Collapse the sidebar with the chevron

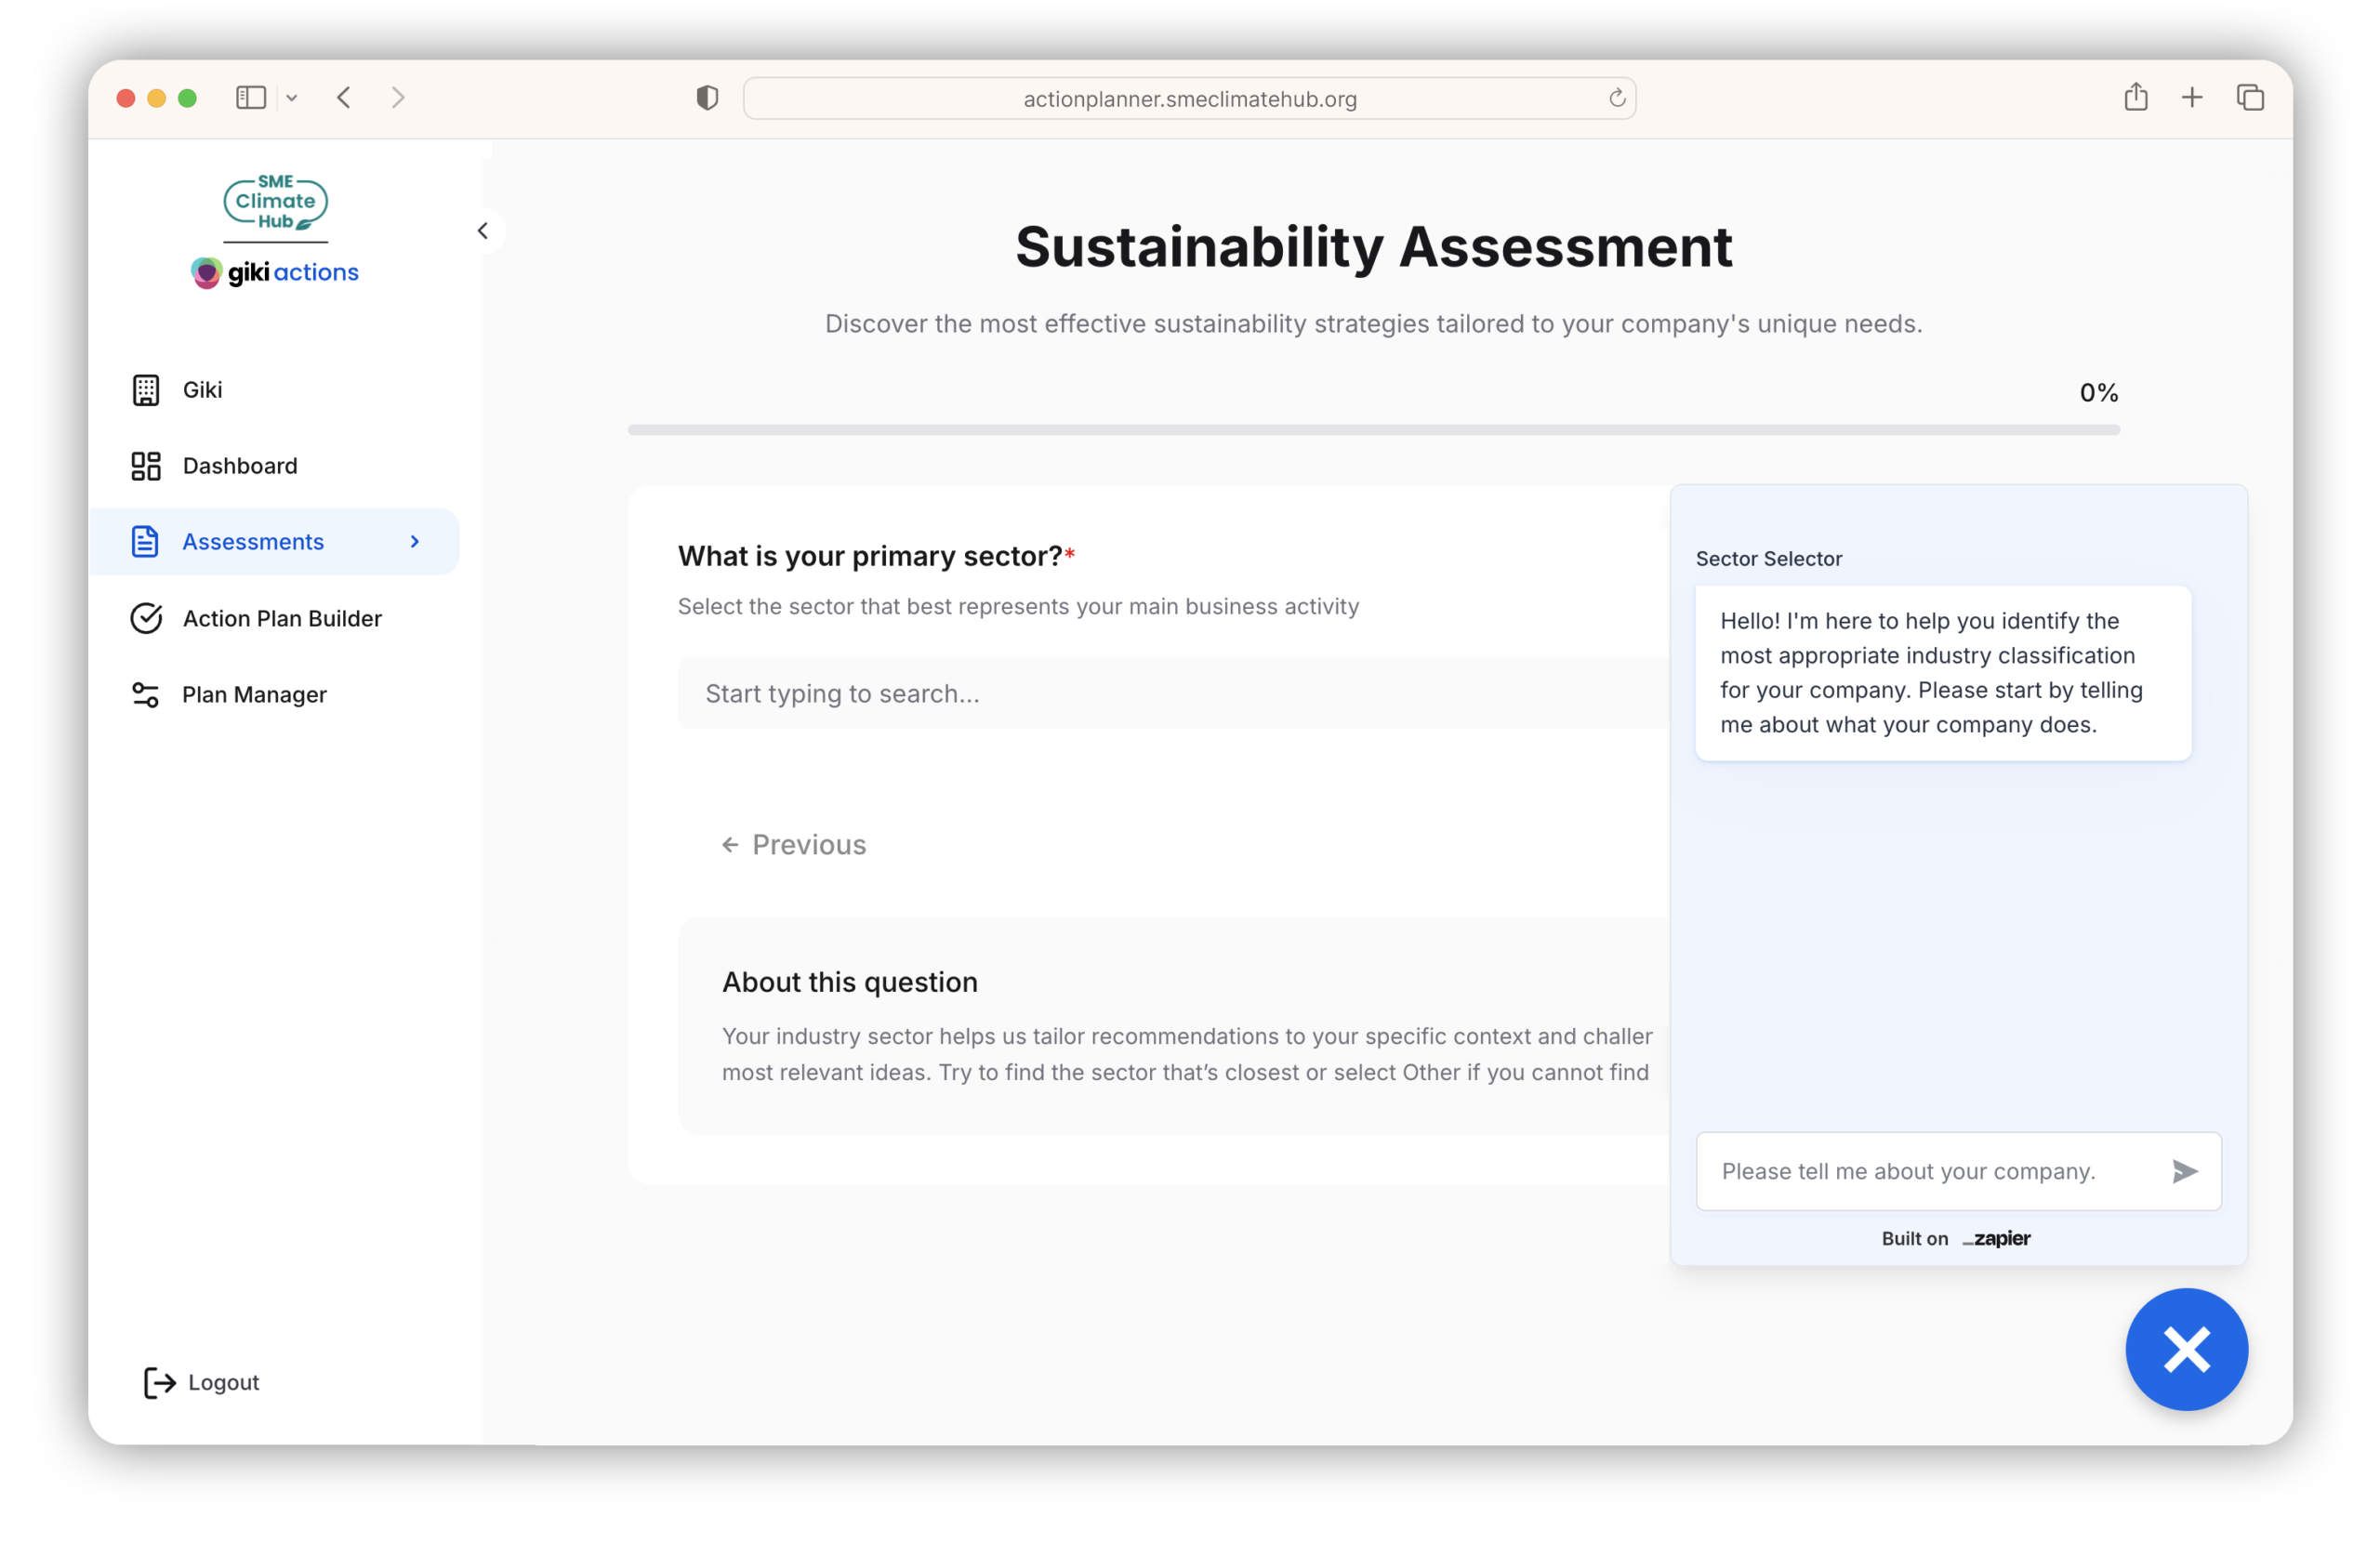coord(483,231)
